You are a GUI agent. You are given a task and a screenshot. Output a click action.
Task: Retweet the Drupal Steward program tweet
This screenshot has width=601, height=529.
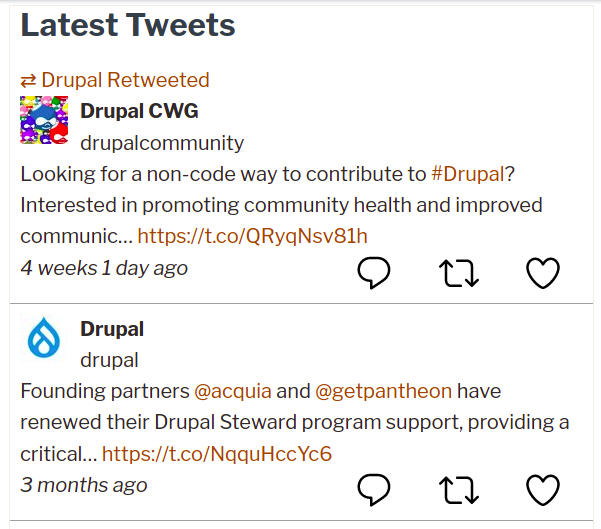point(459,489)
